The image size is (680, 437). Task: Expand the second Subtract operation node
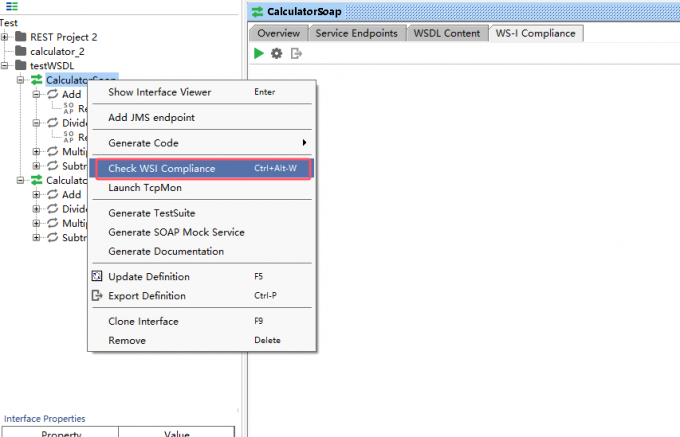(36, 237)
